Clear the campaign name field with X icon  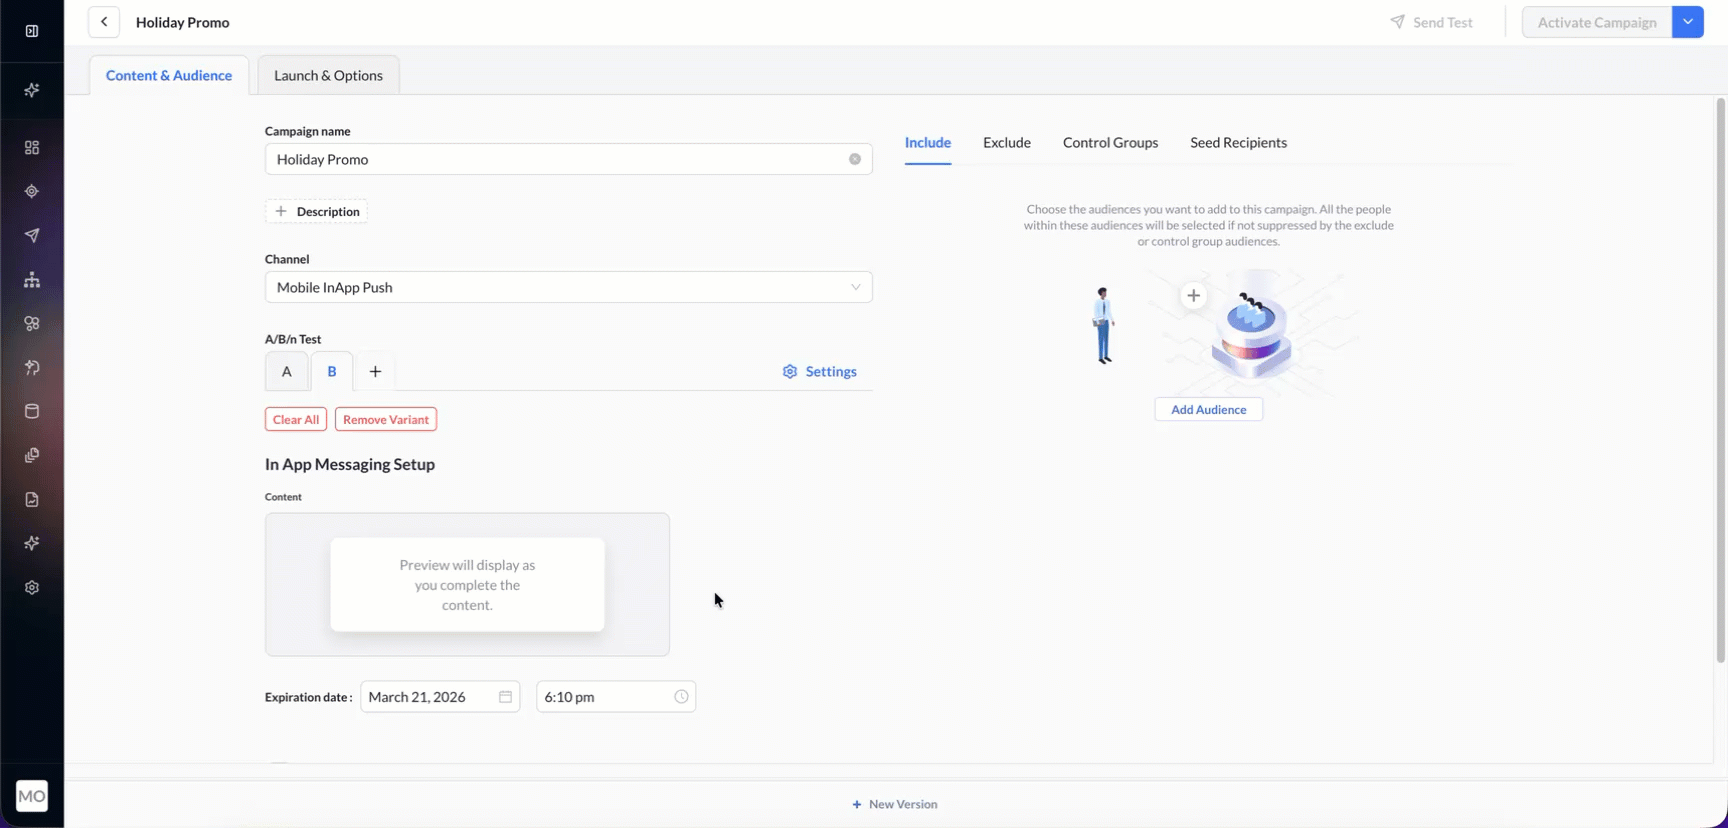coord(855,159)
